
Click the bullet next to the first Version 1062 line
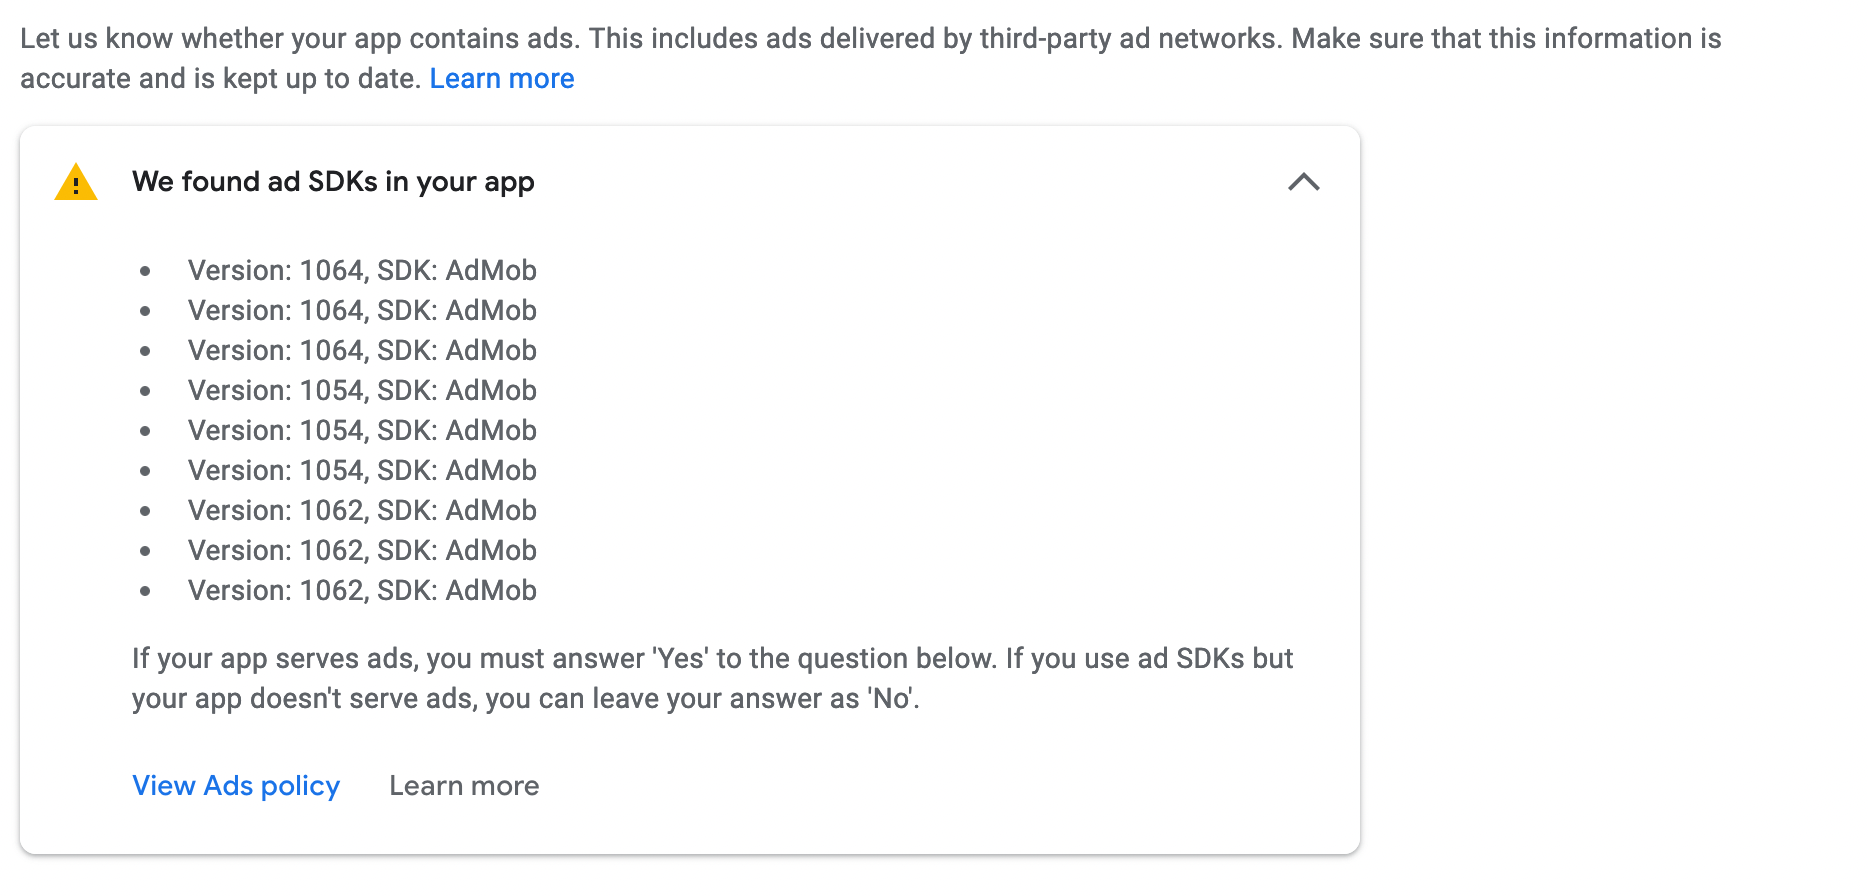coord(145,510)
